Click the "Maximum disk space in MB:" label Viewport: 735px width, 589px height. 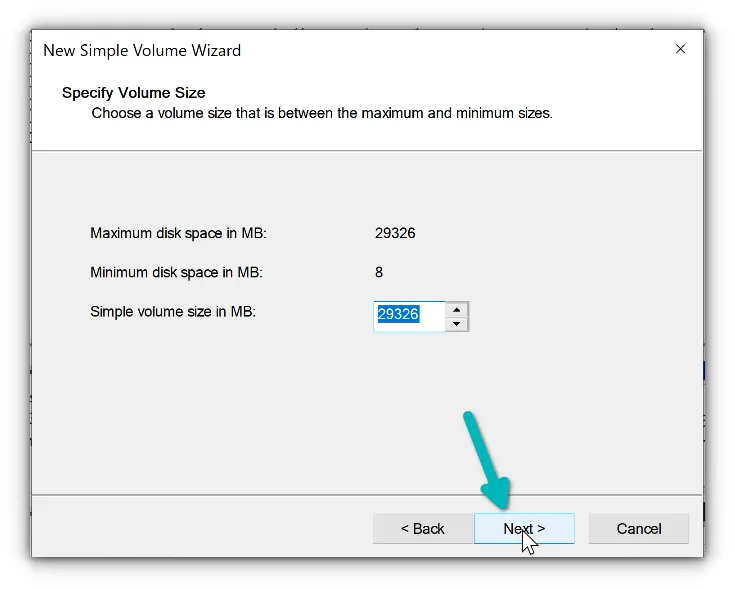[178, 233]
